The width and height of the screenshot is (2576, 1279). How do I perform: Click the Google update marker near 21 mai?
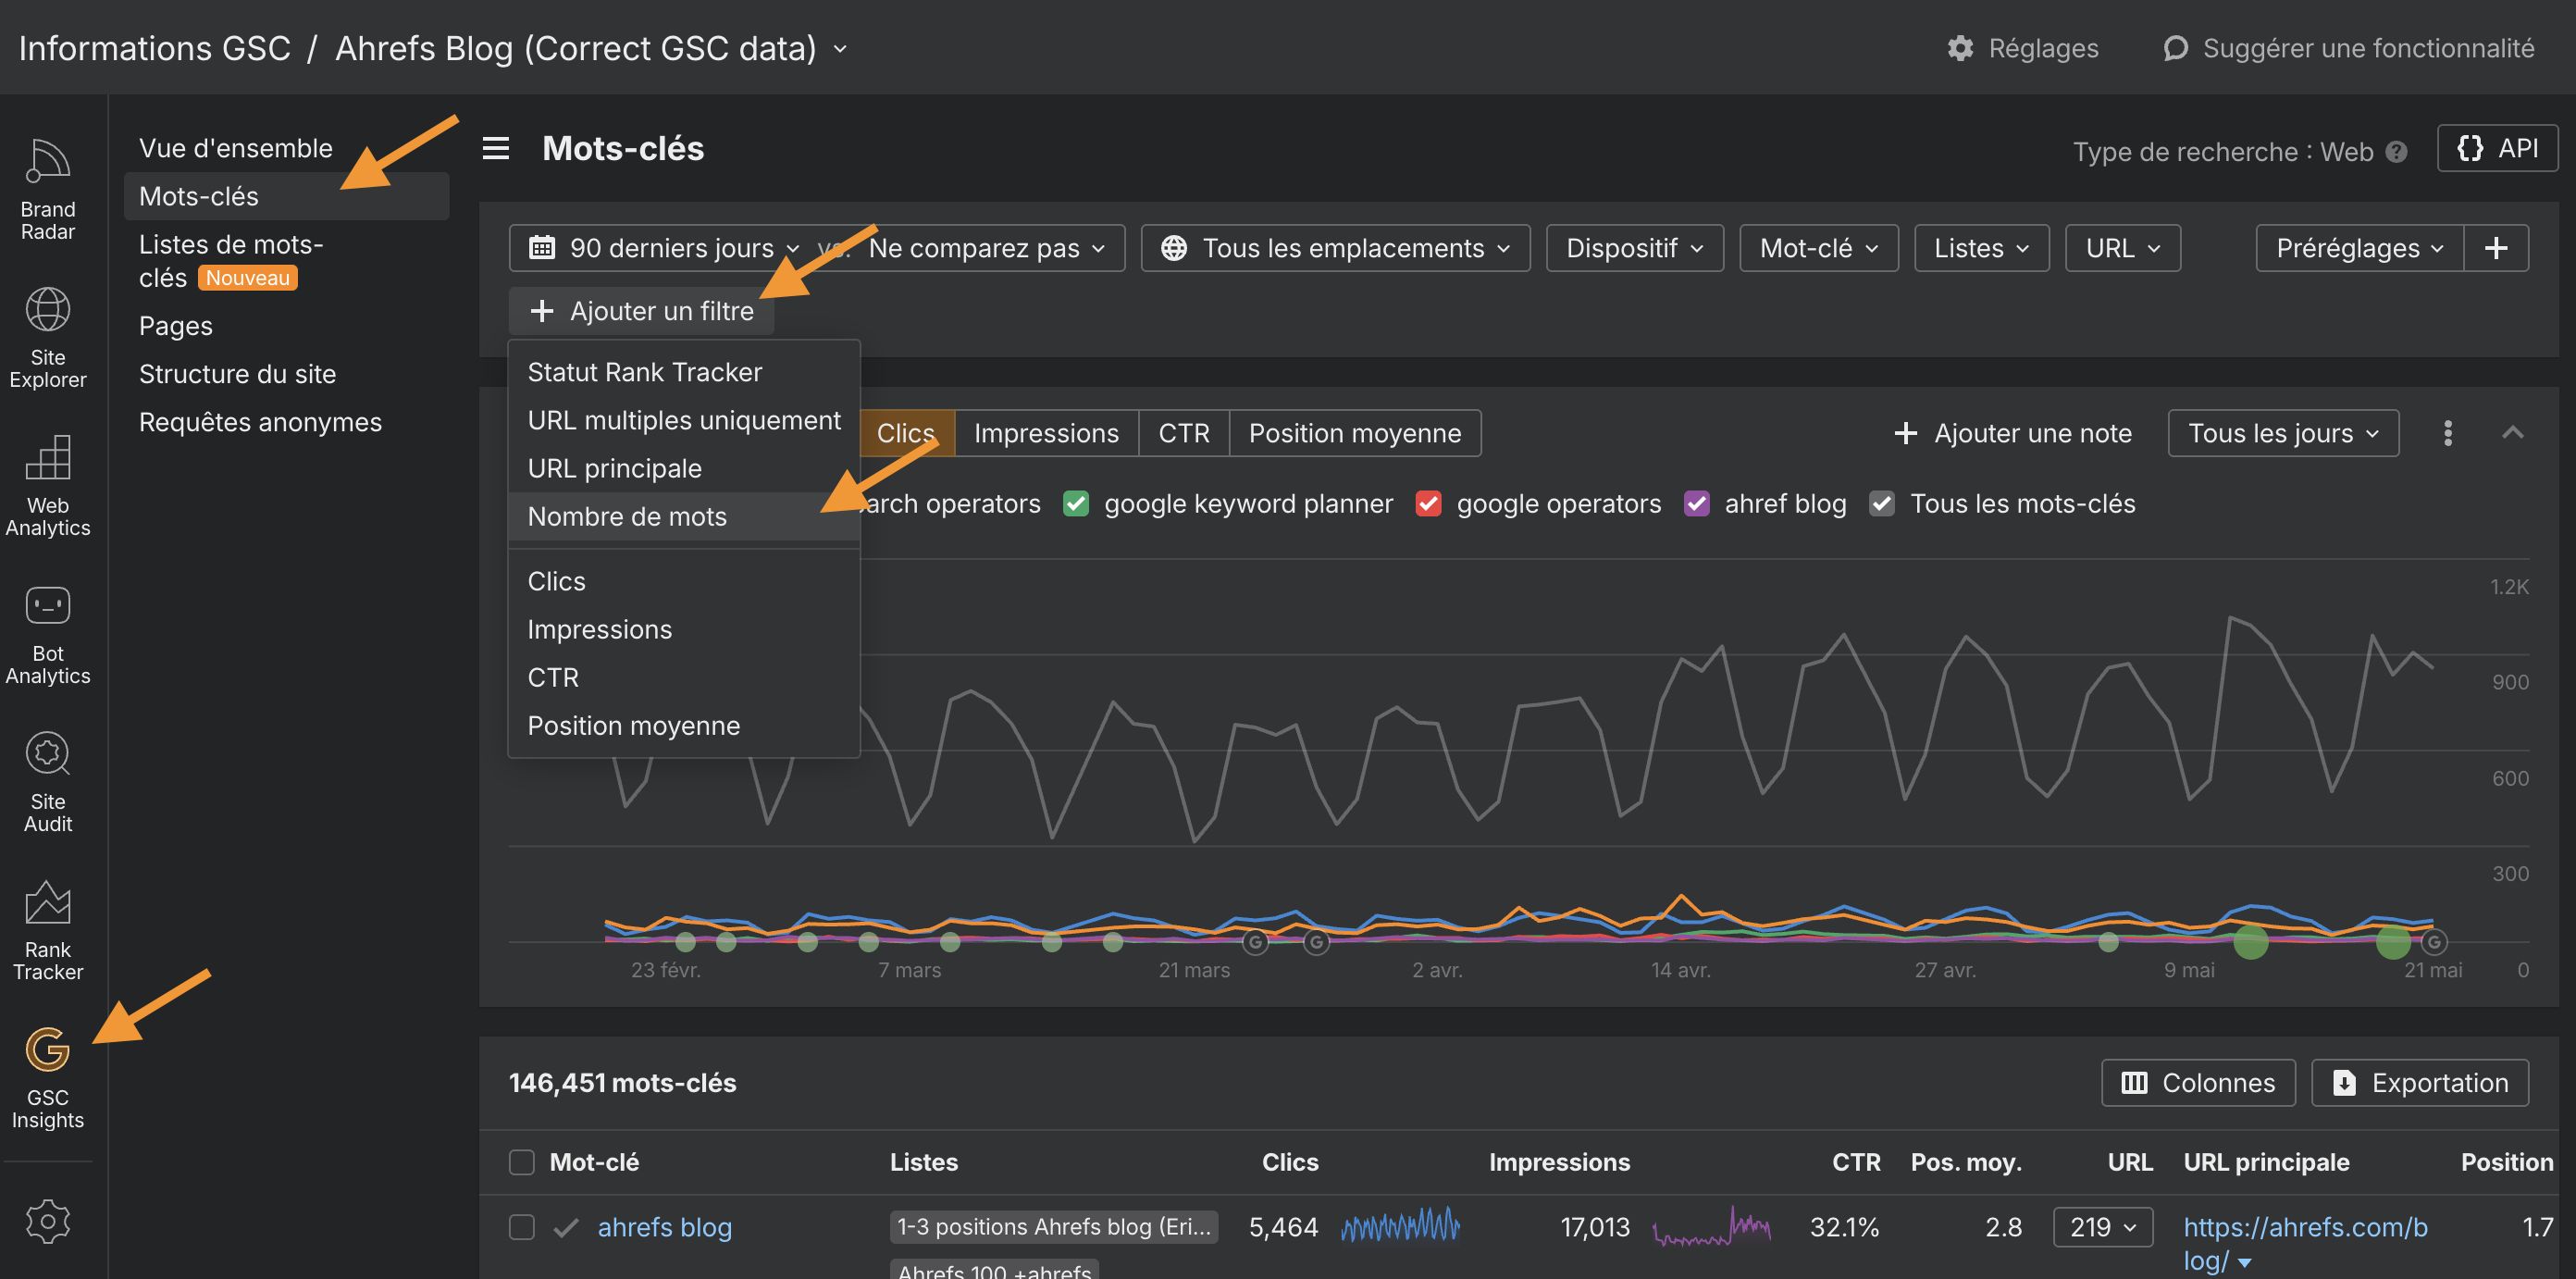pos(2434,941)
